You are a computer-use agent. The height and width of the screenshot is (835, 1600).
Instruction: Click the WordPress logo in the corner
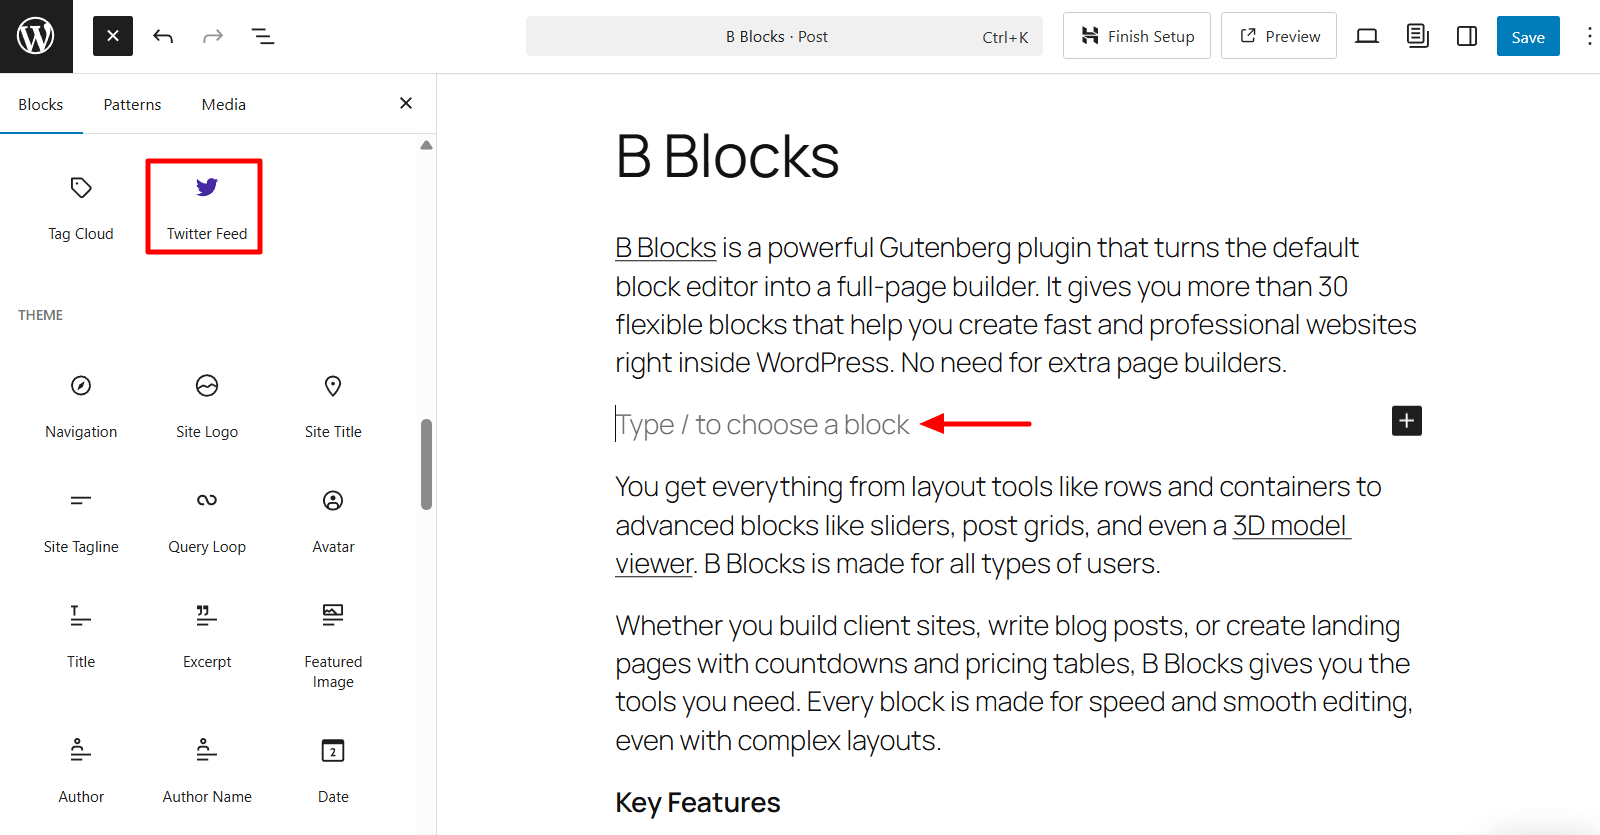(36, 36)
